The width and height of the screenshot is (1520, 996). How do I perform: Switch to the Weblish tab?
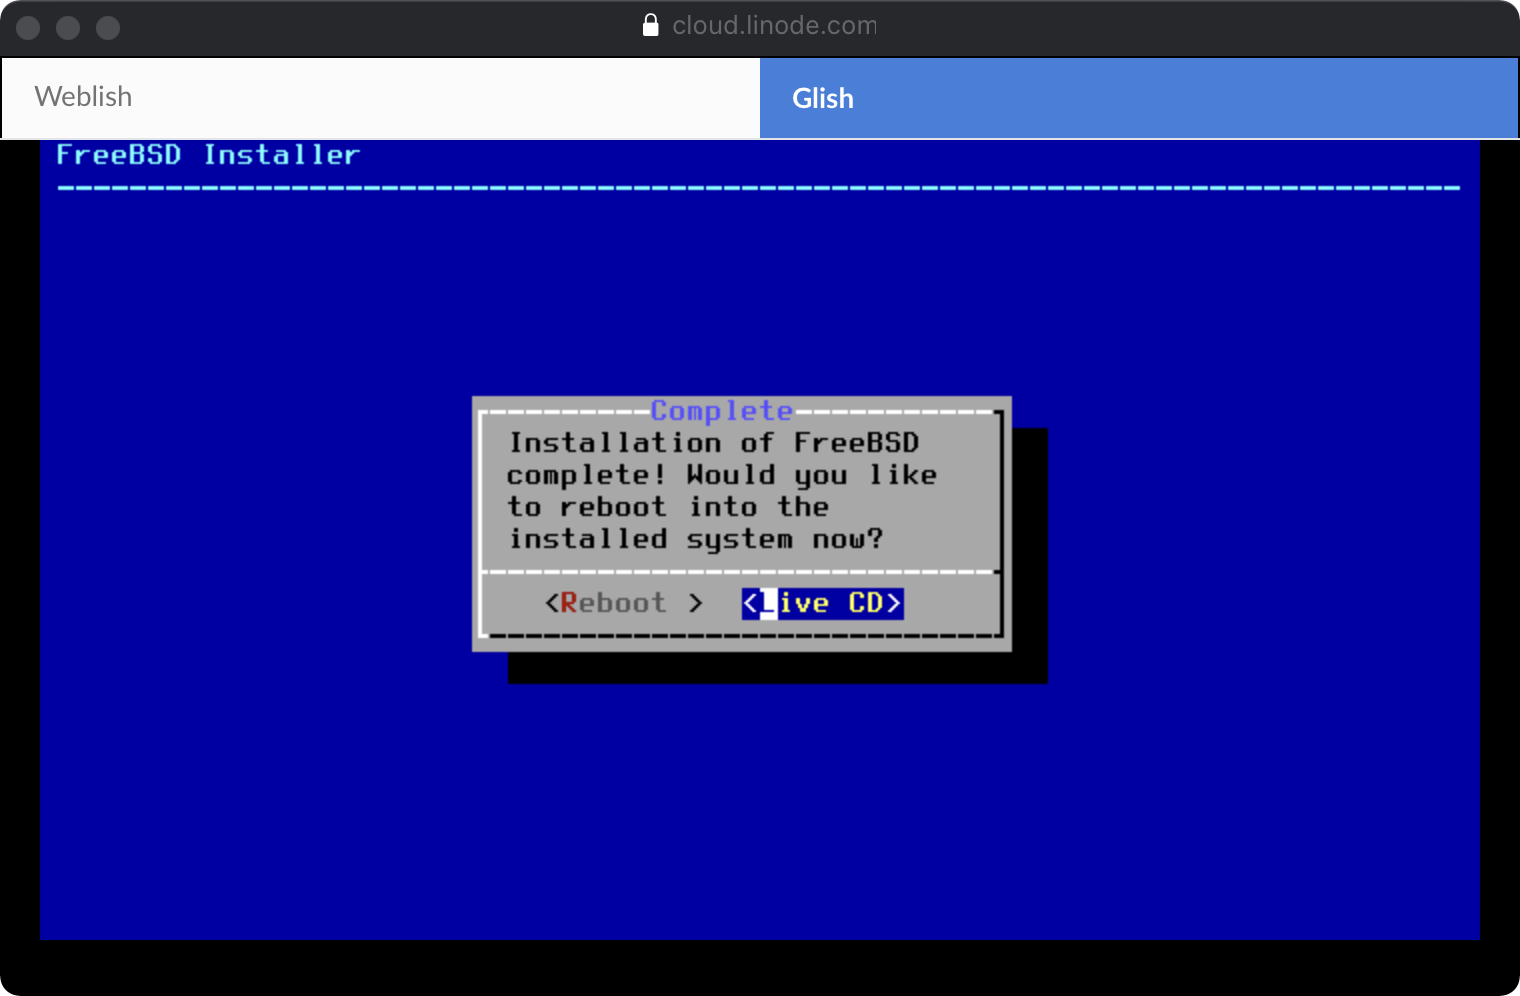coord(380,97)
